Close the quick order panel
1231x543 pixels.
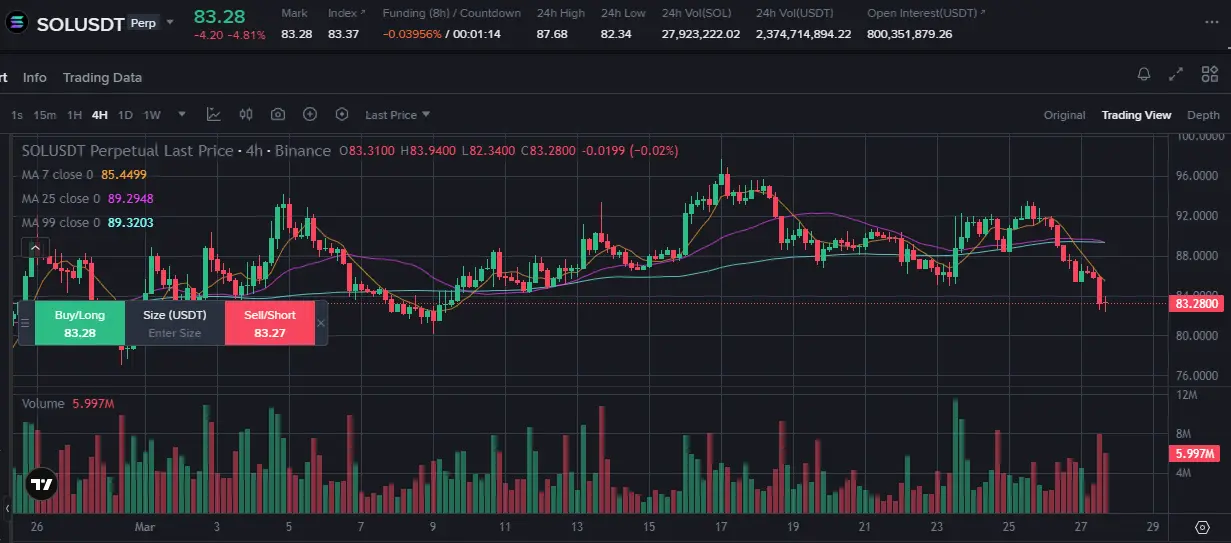pos(321,323)
